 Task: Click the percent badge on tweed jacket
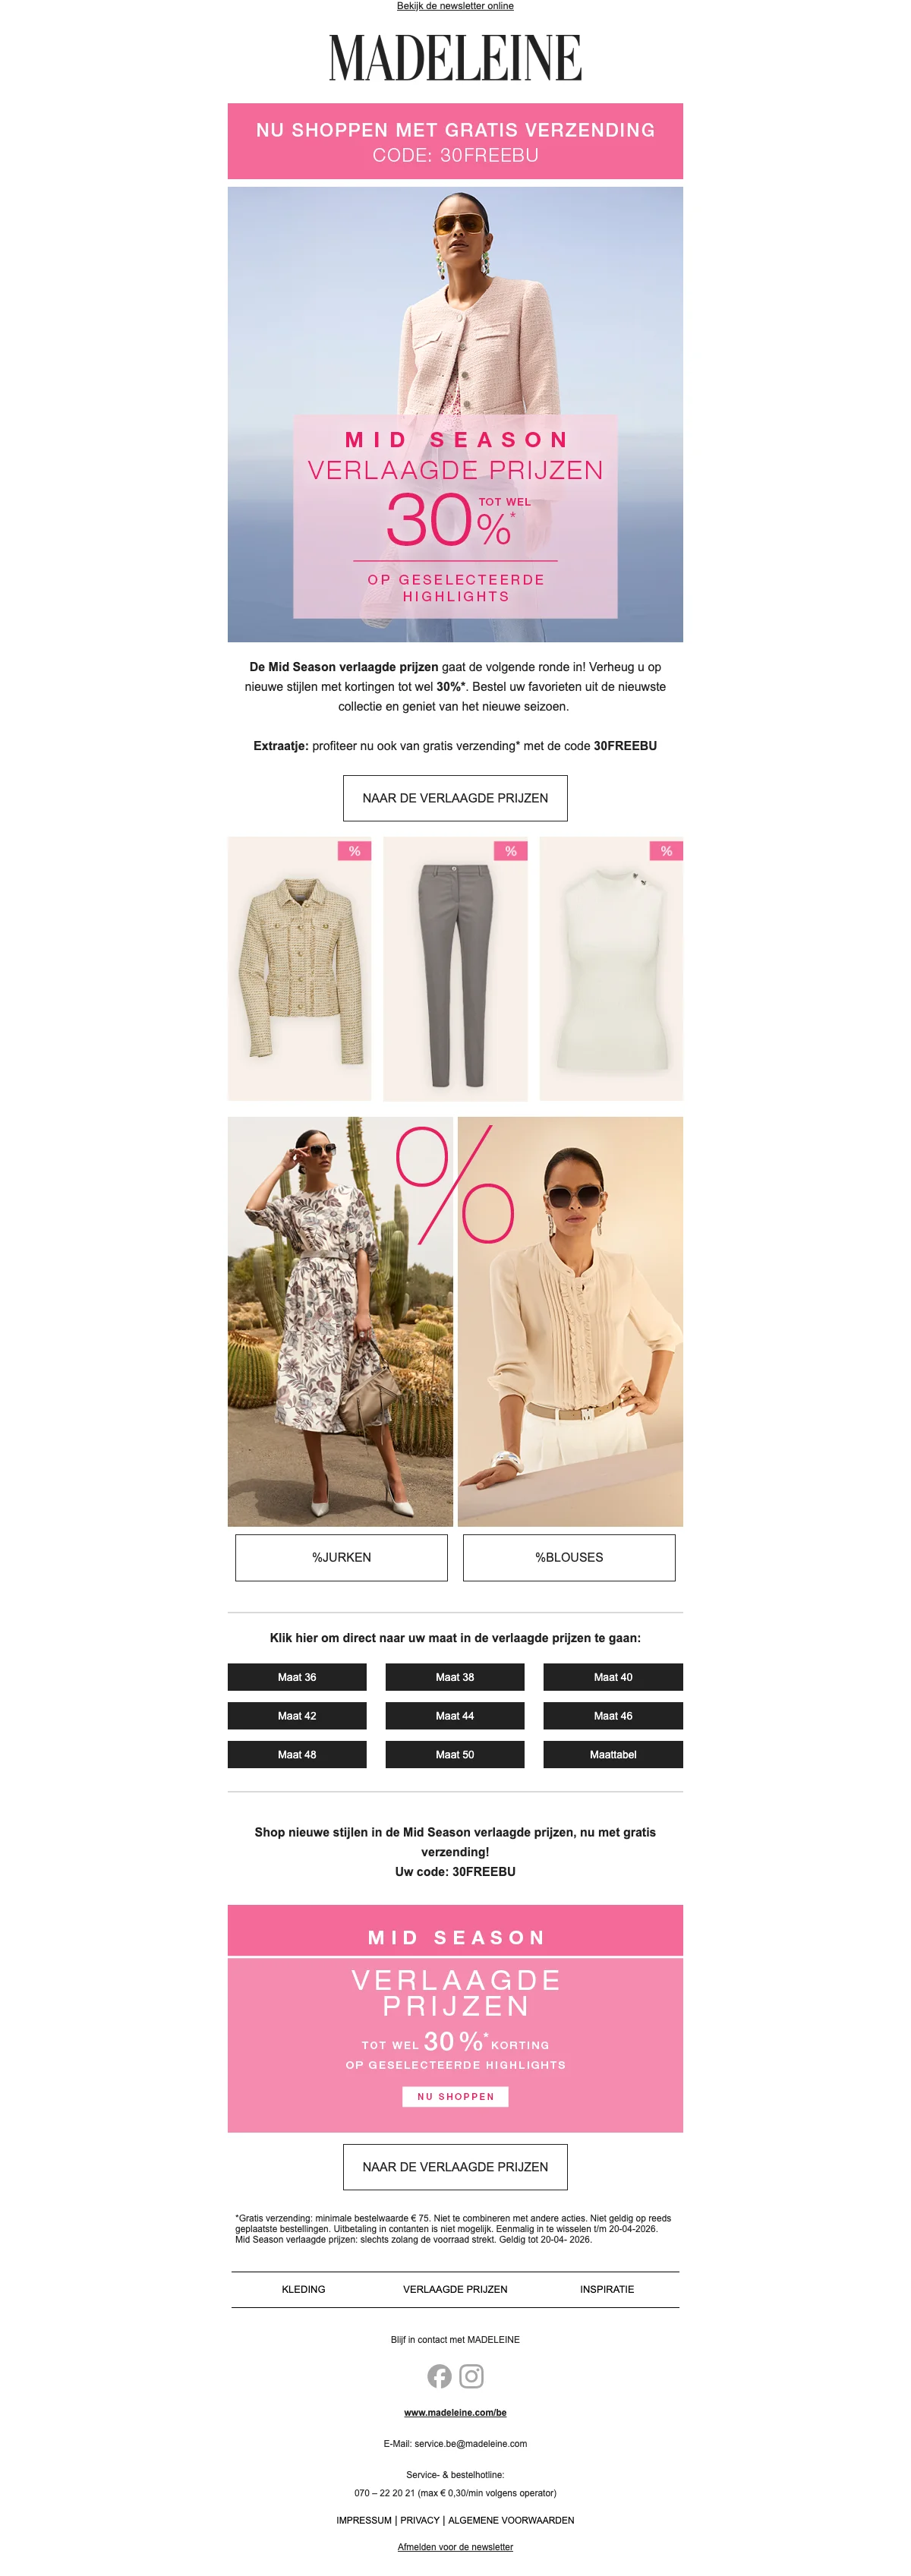pos(354,851)
